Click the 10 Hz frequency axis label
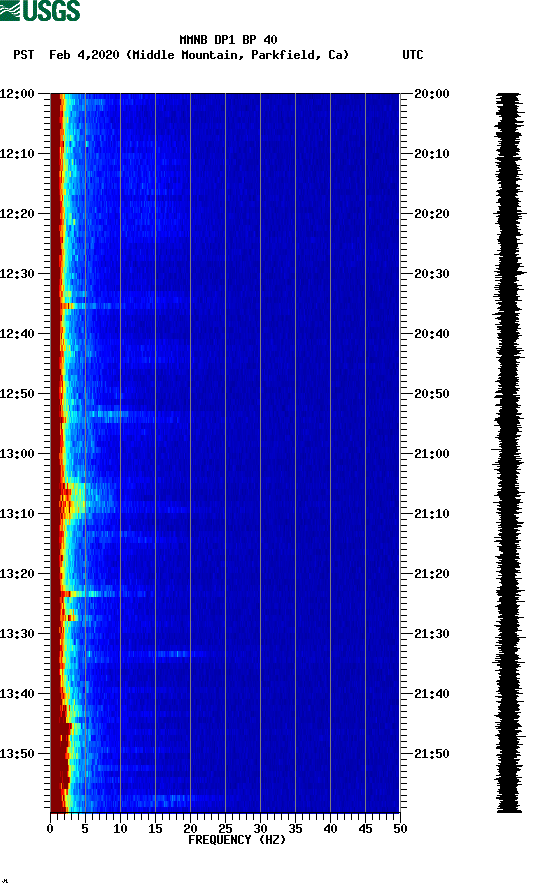This screenshot has height=892, width=552. pyautogui.click(x=120, y=829)
